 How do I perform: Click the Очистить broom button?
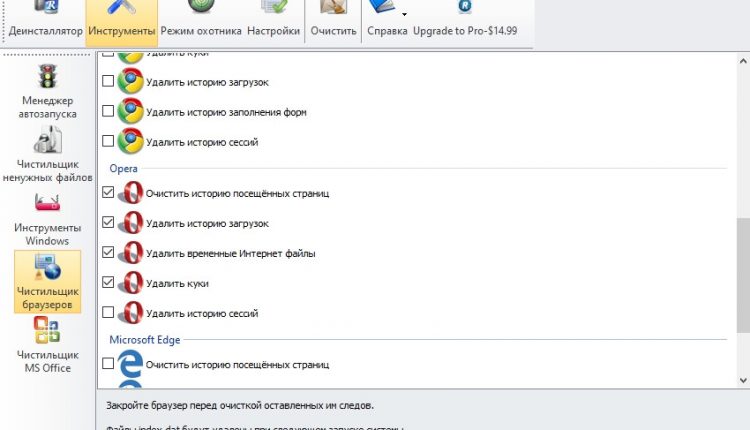[x=333, y=22]
